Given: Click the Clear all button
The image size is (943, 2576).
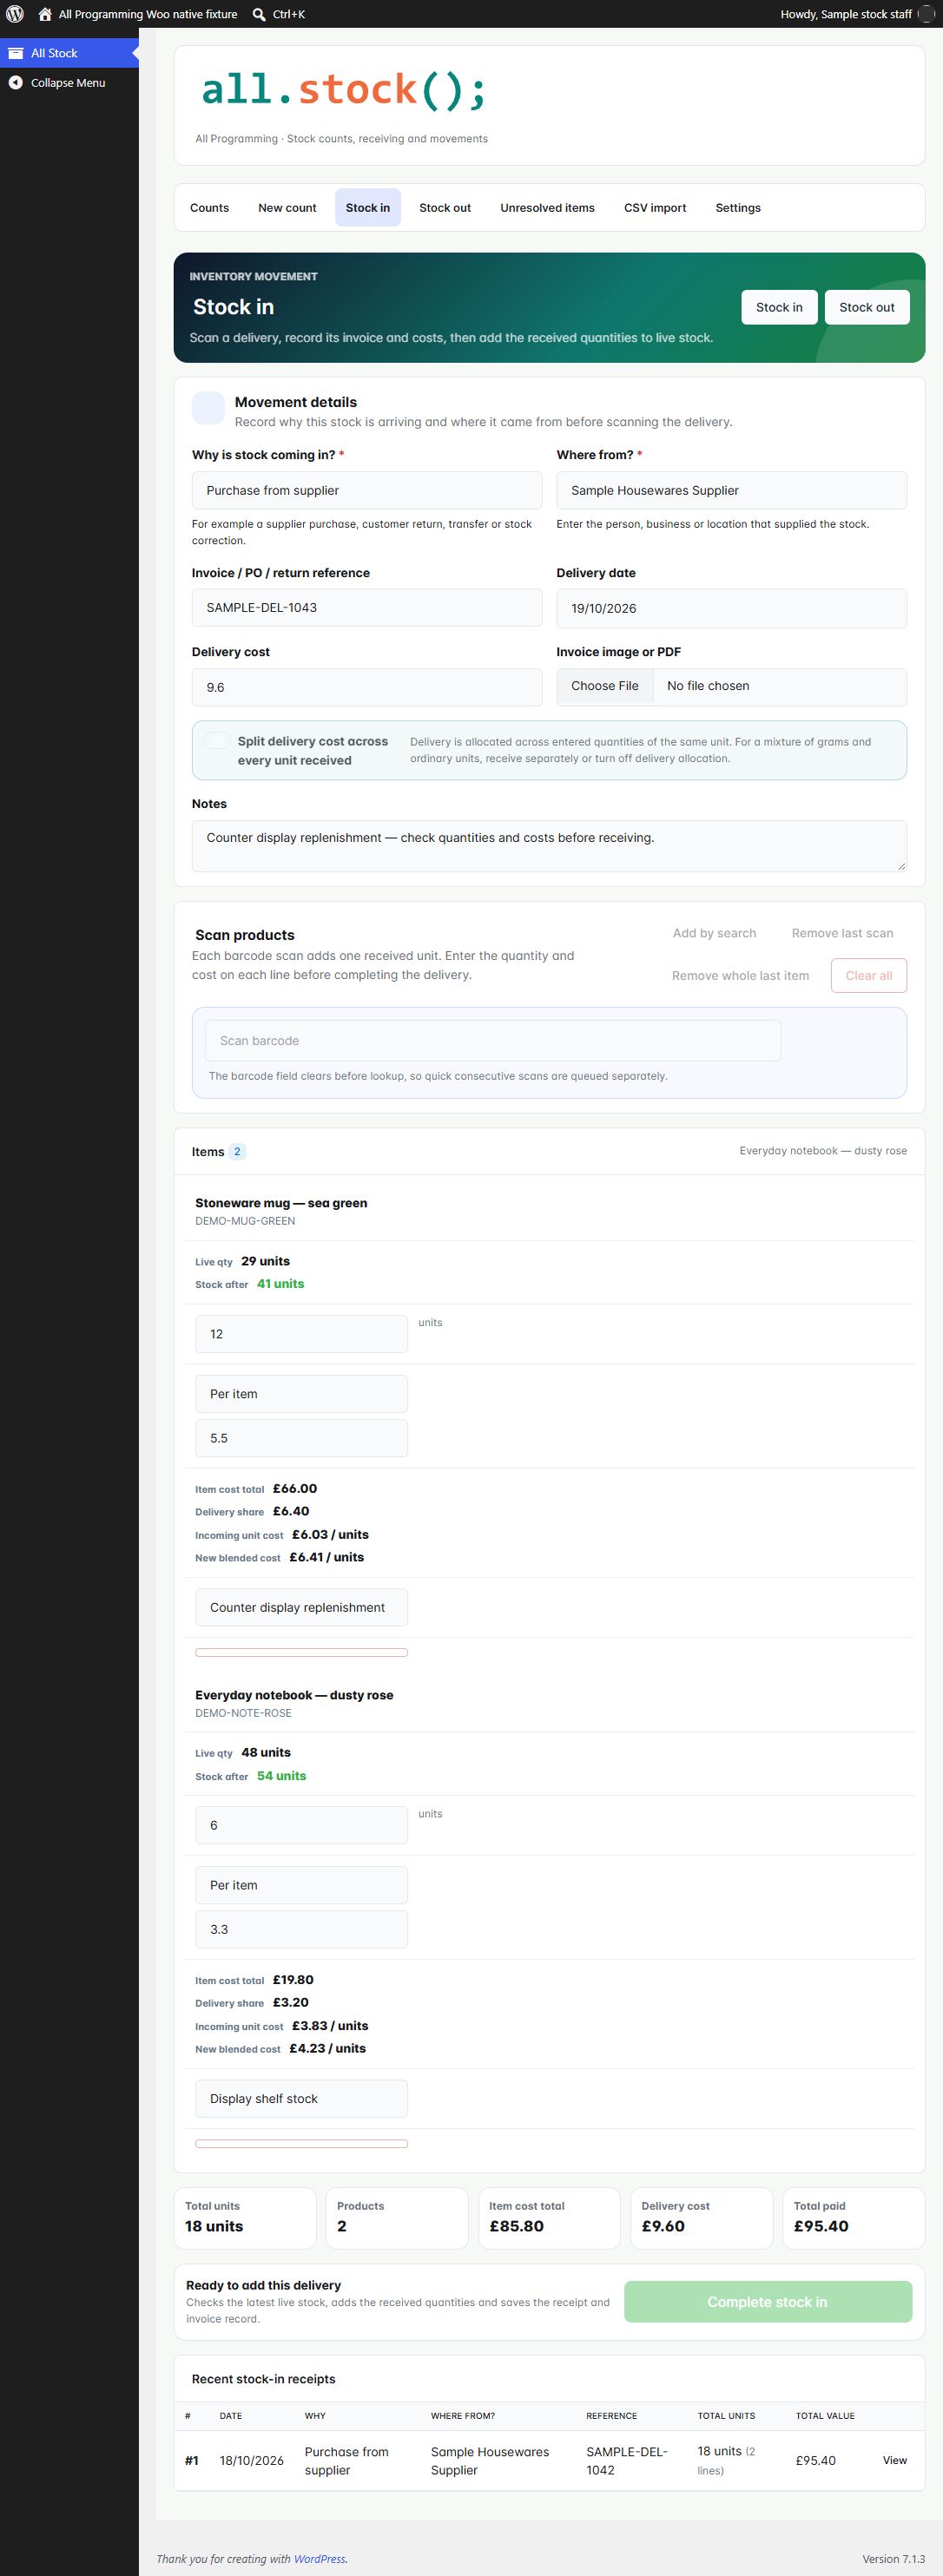Looking at the screenshot, I should [x=869, y=976].
